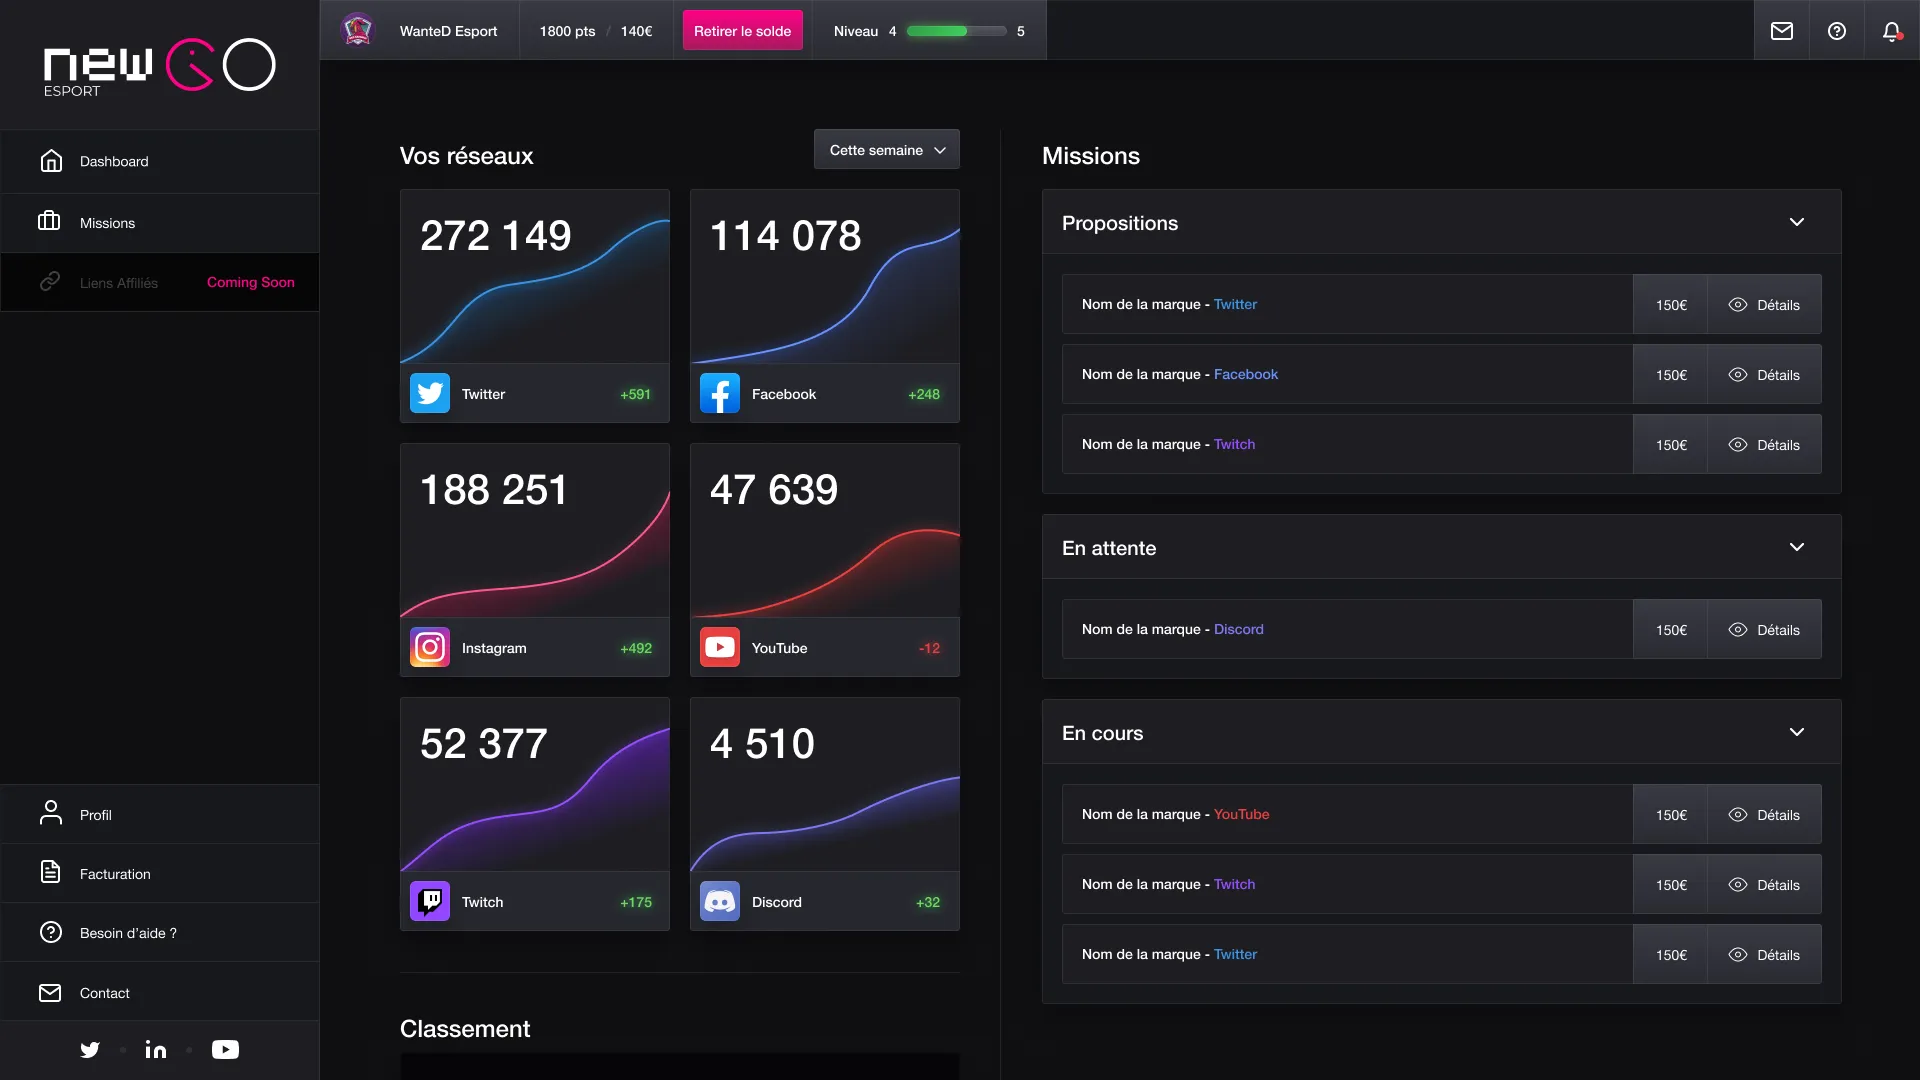Click the YouTube link in En cours
The width and height of the screenshot is (1920, 1080).
tap(1242, 814)
